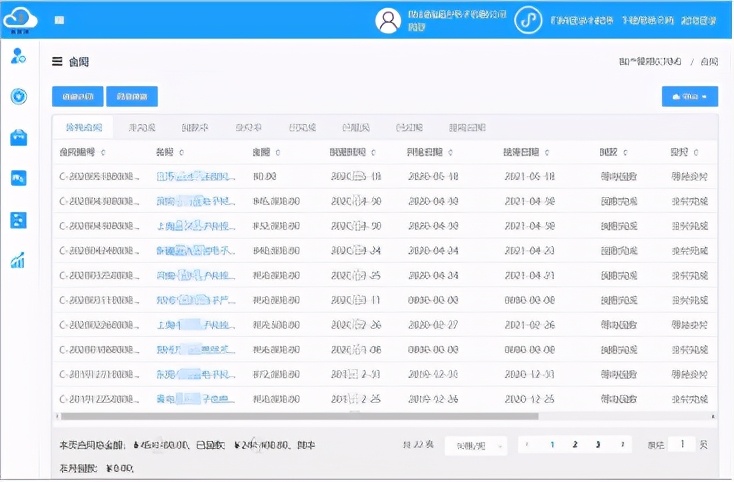Switch to the fifth tab
734x482 pixels.
pyautogui.click(x=302, y=127)
